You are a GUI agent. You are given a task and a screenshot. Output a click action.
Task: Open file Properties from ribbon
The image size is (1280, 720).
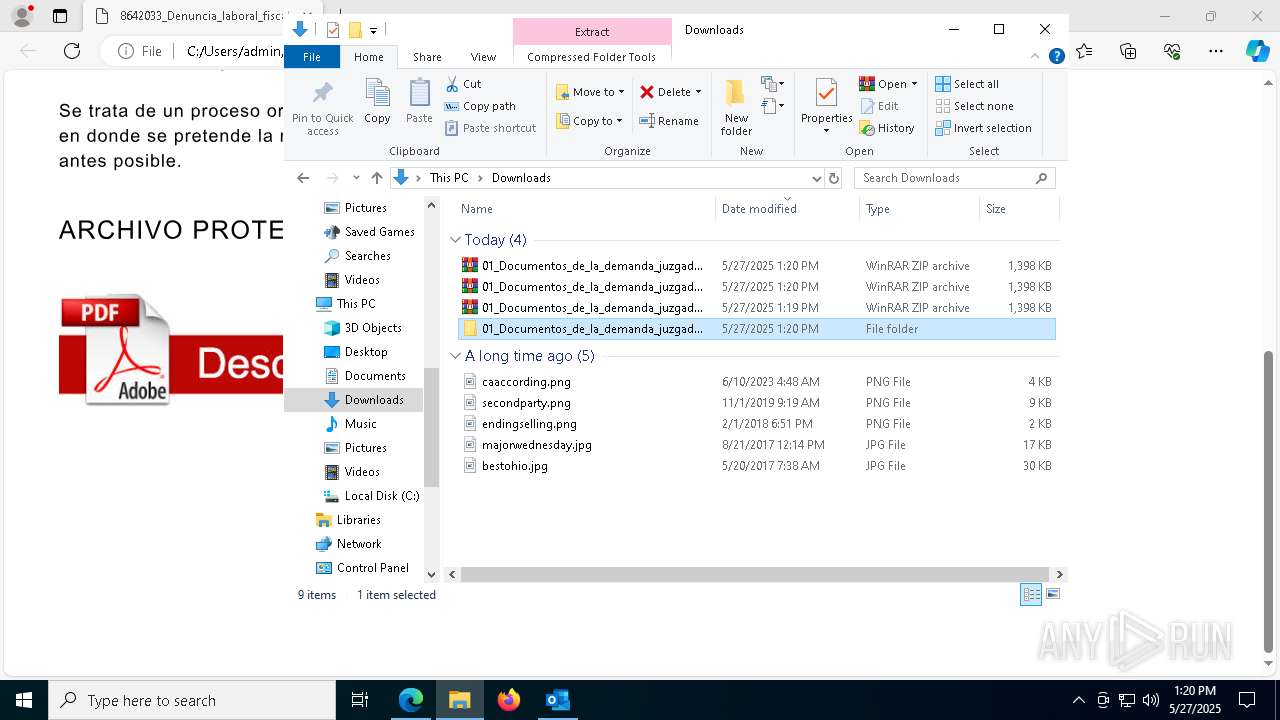[x=826, y=107]
